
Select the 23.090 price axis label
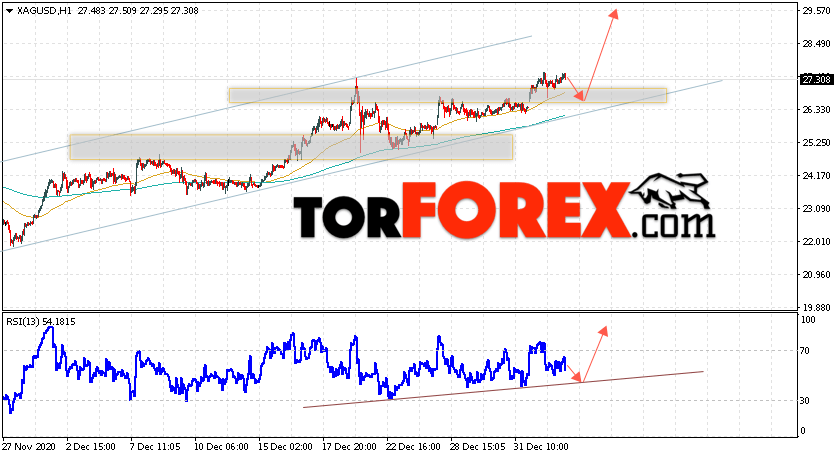click(x=816, y=209)
